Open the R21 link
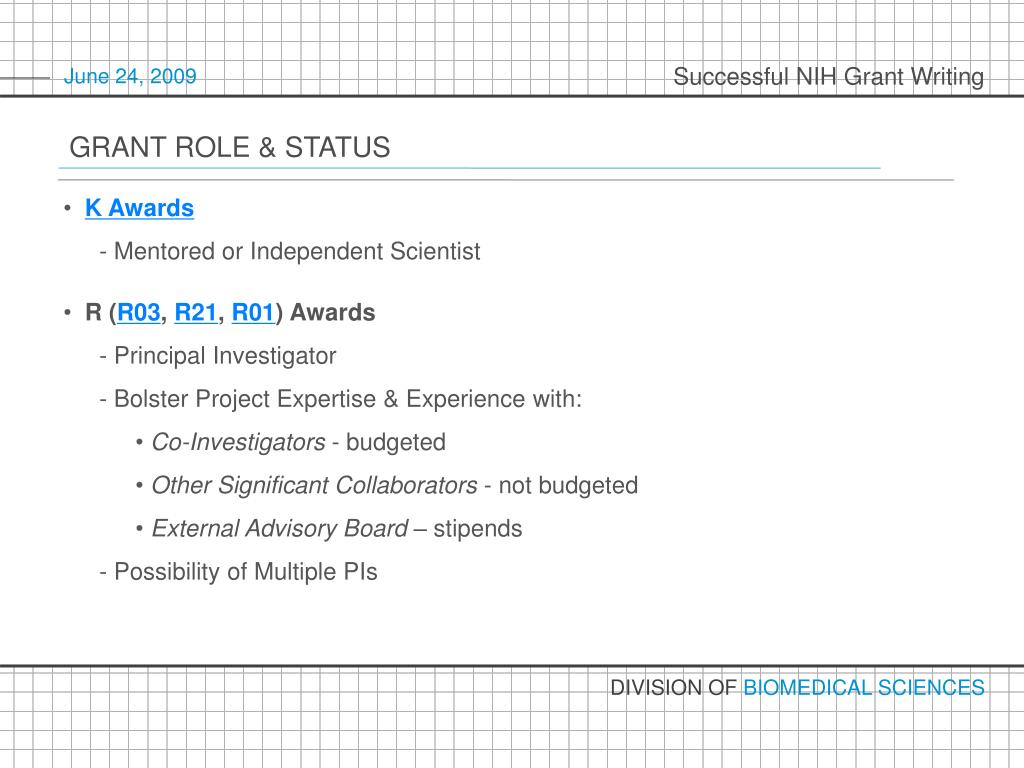The width and height of the screenshot is (1024, 768). (195, 312)
